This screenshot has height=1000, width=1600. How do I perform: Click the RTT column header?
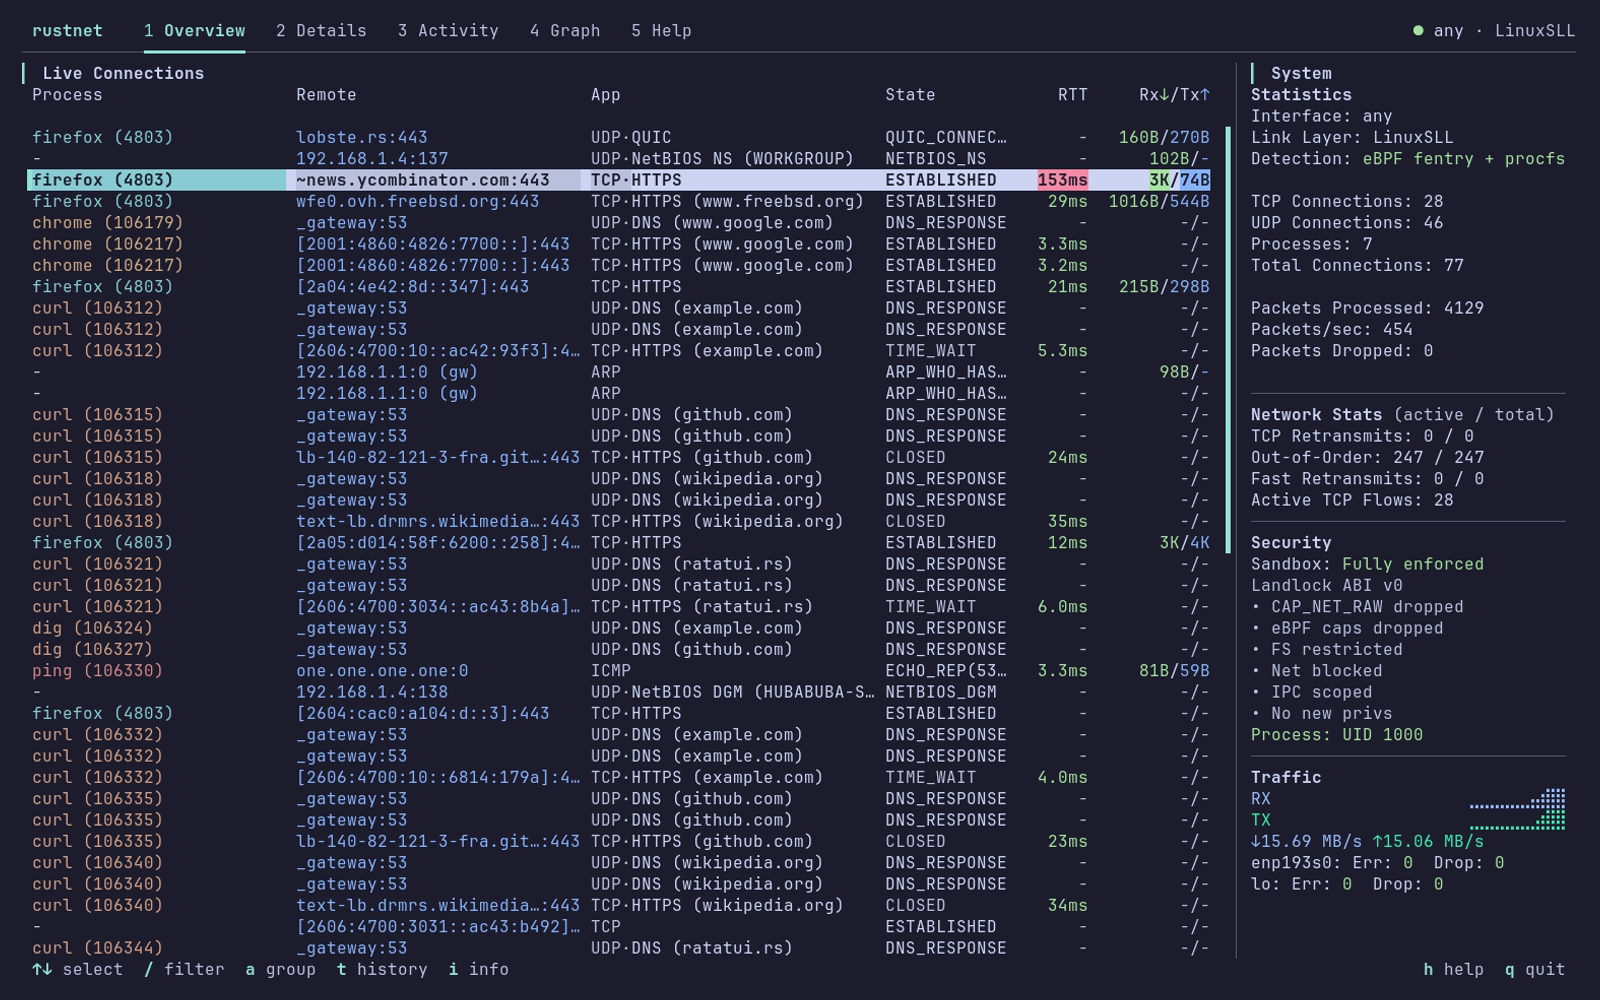(x=1073, y=95)
